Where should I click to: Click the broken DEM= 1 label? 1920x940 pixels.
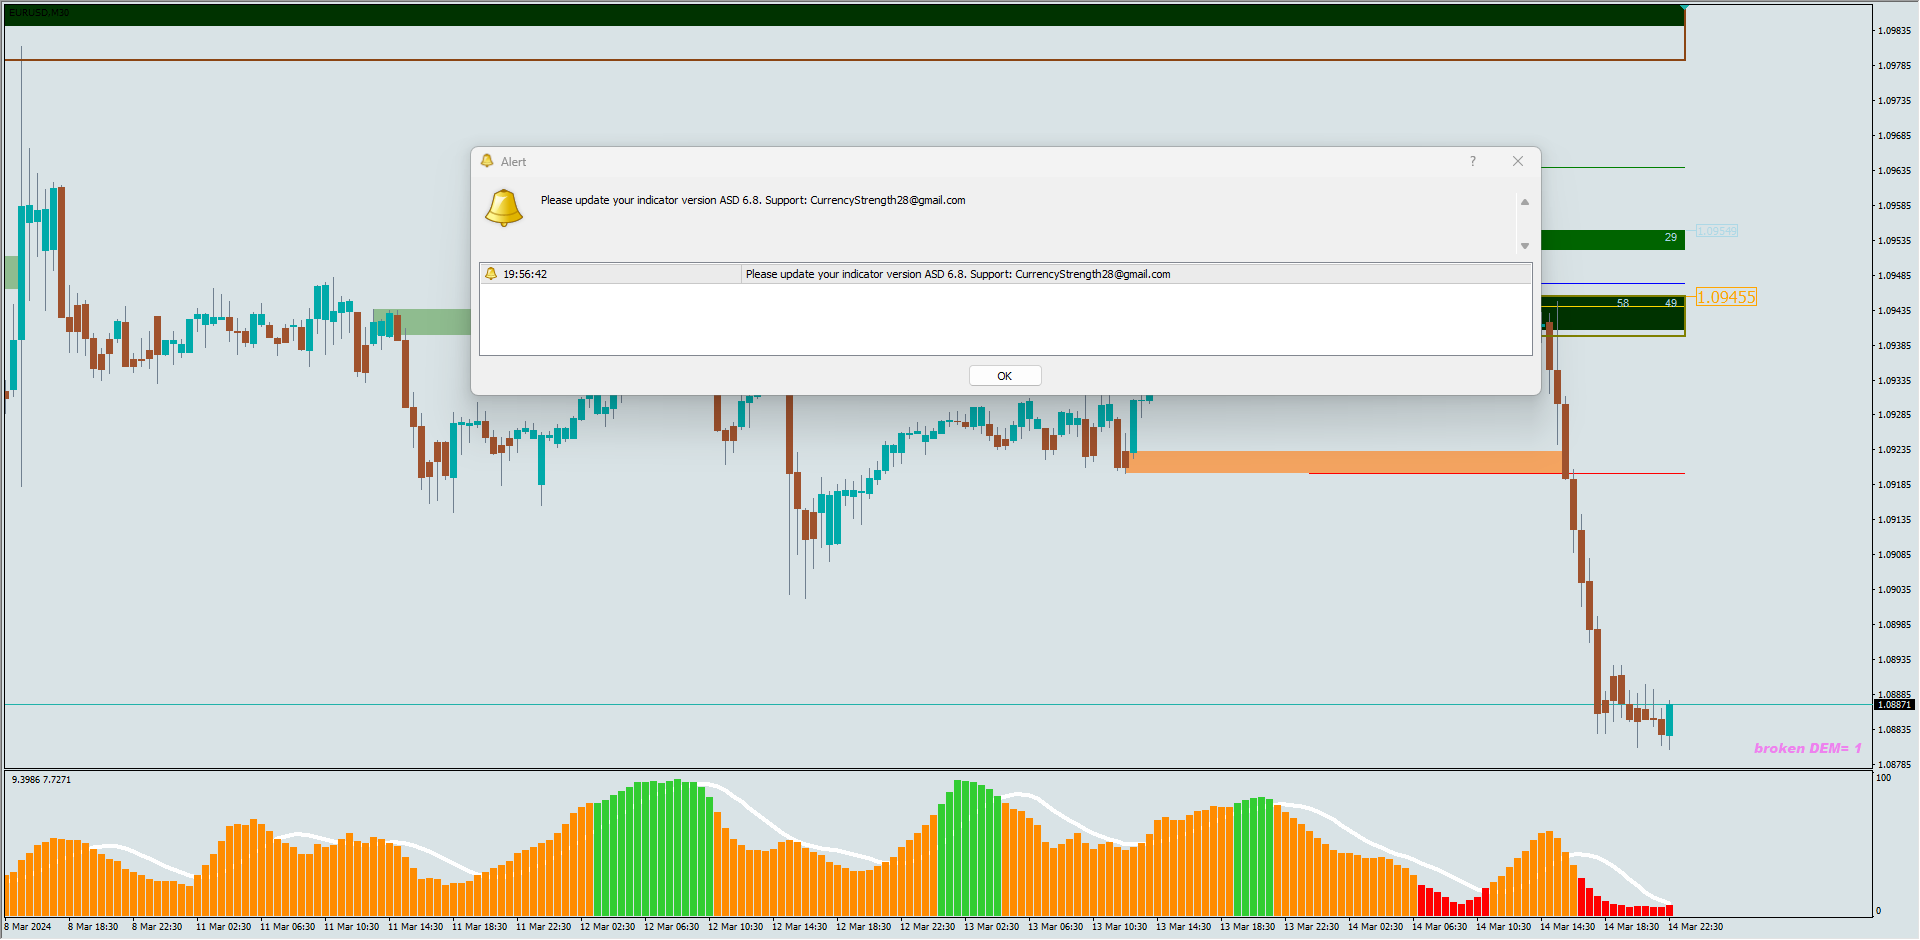pyautogui.click(x=1807, y=748)
